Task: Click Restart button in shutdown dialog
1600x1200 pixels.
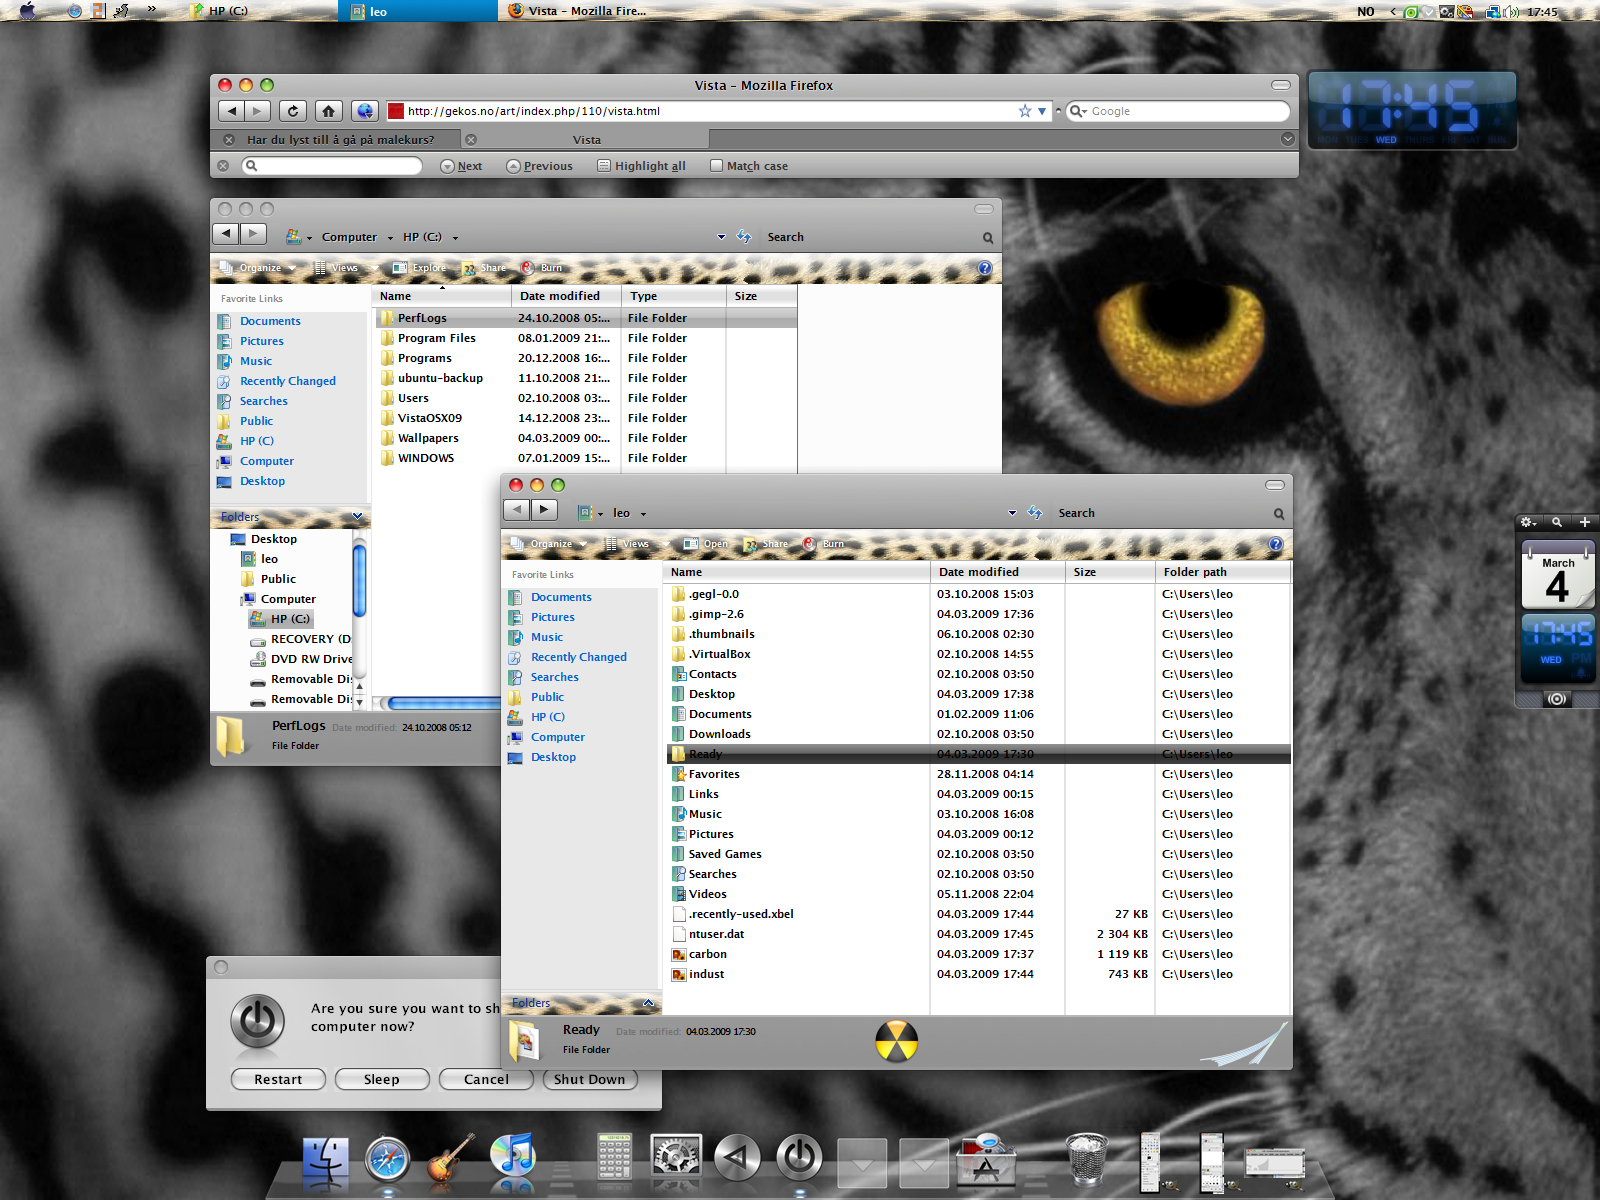Action: pyautogui.click(x=278, y=1079)
